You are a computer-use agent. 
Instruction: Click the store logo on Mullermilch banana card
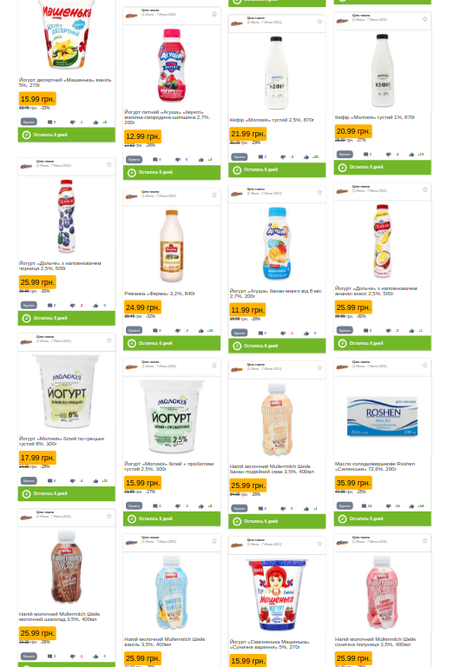click(237, 369)
